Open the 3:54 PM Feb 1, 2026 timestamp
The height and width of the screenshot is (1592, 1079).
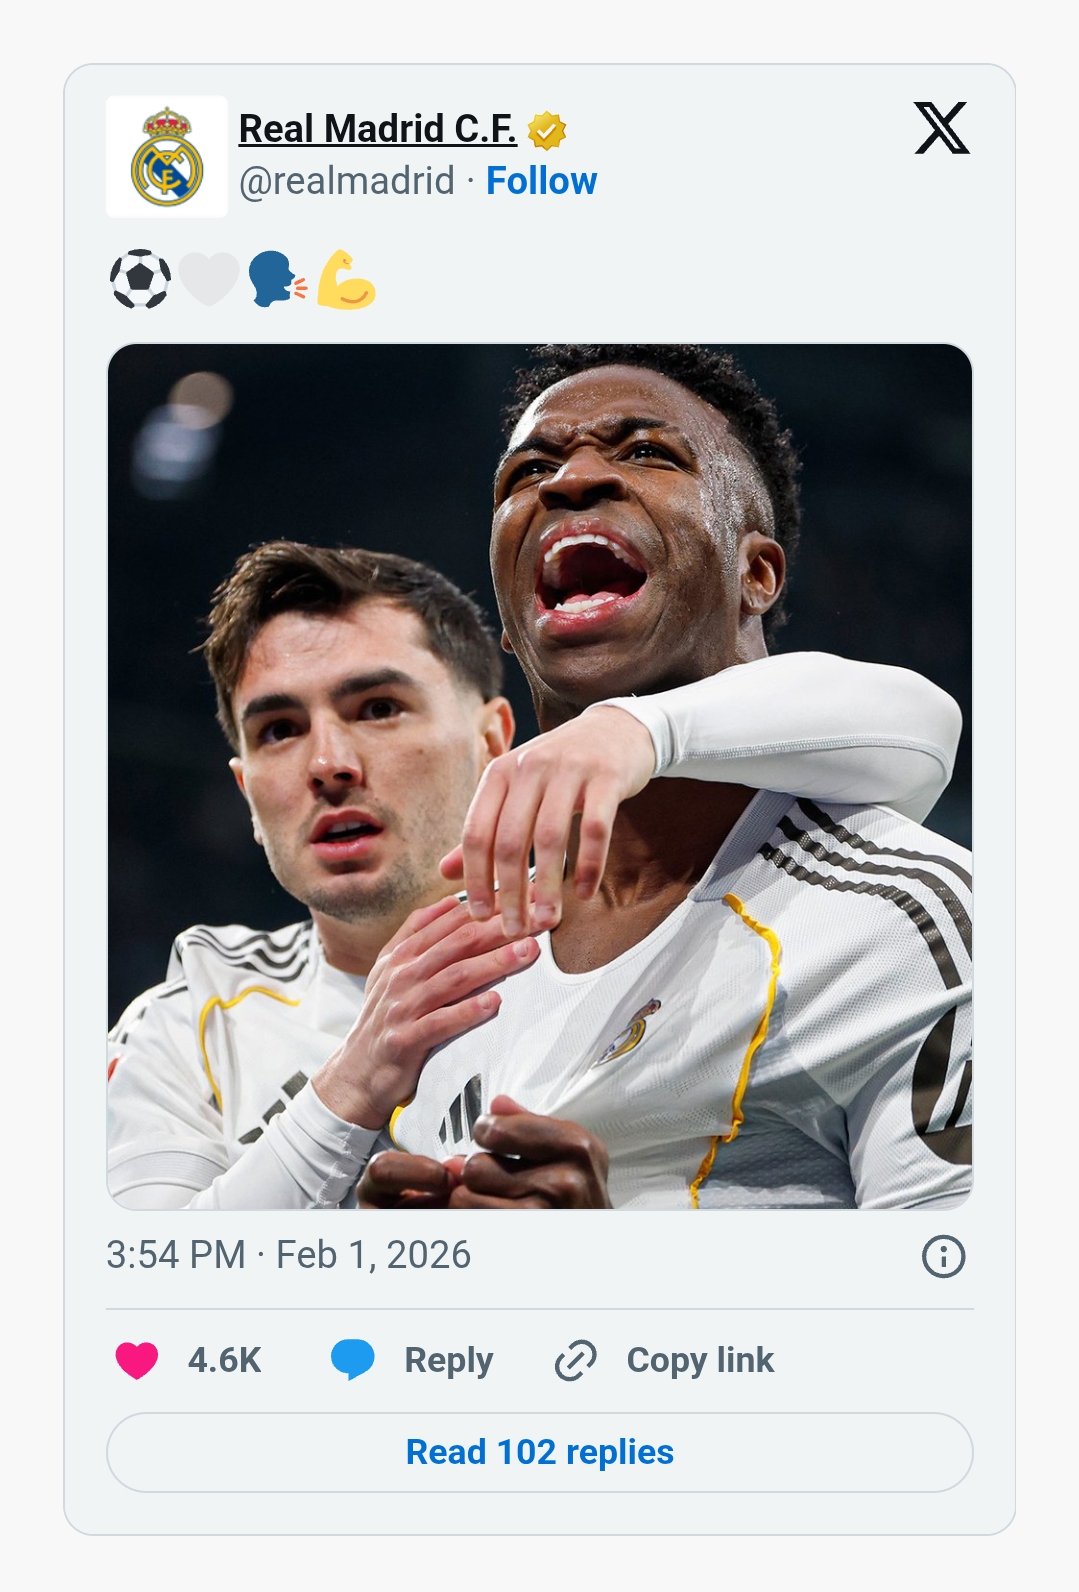(x=288, y=1255)
